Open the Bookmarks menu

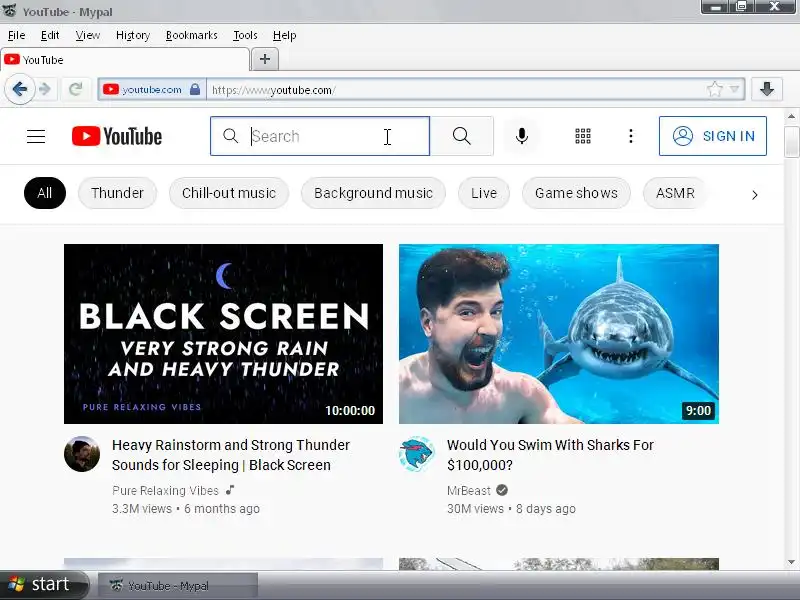pyautogui.click(x=191, y=35)
